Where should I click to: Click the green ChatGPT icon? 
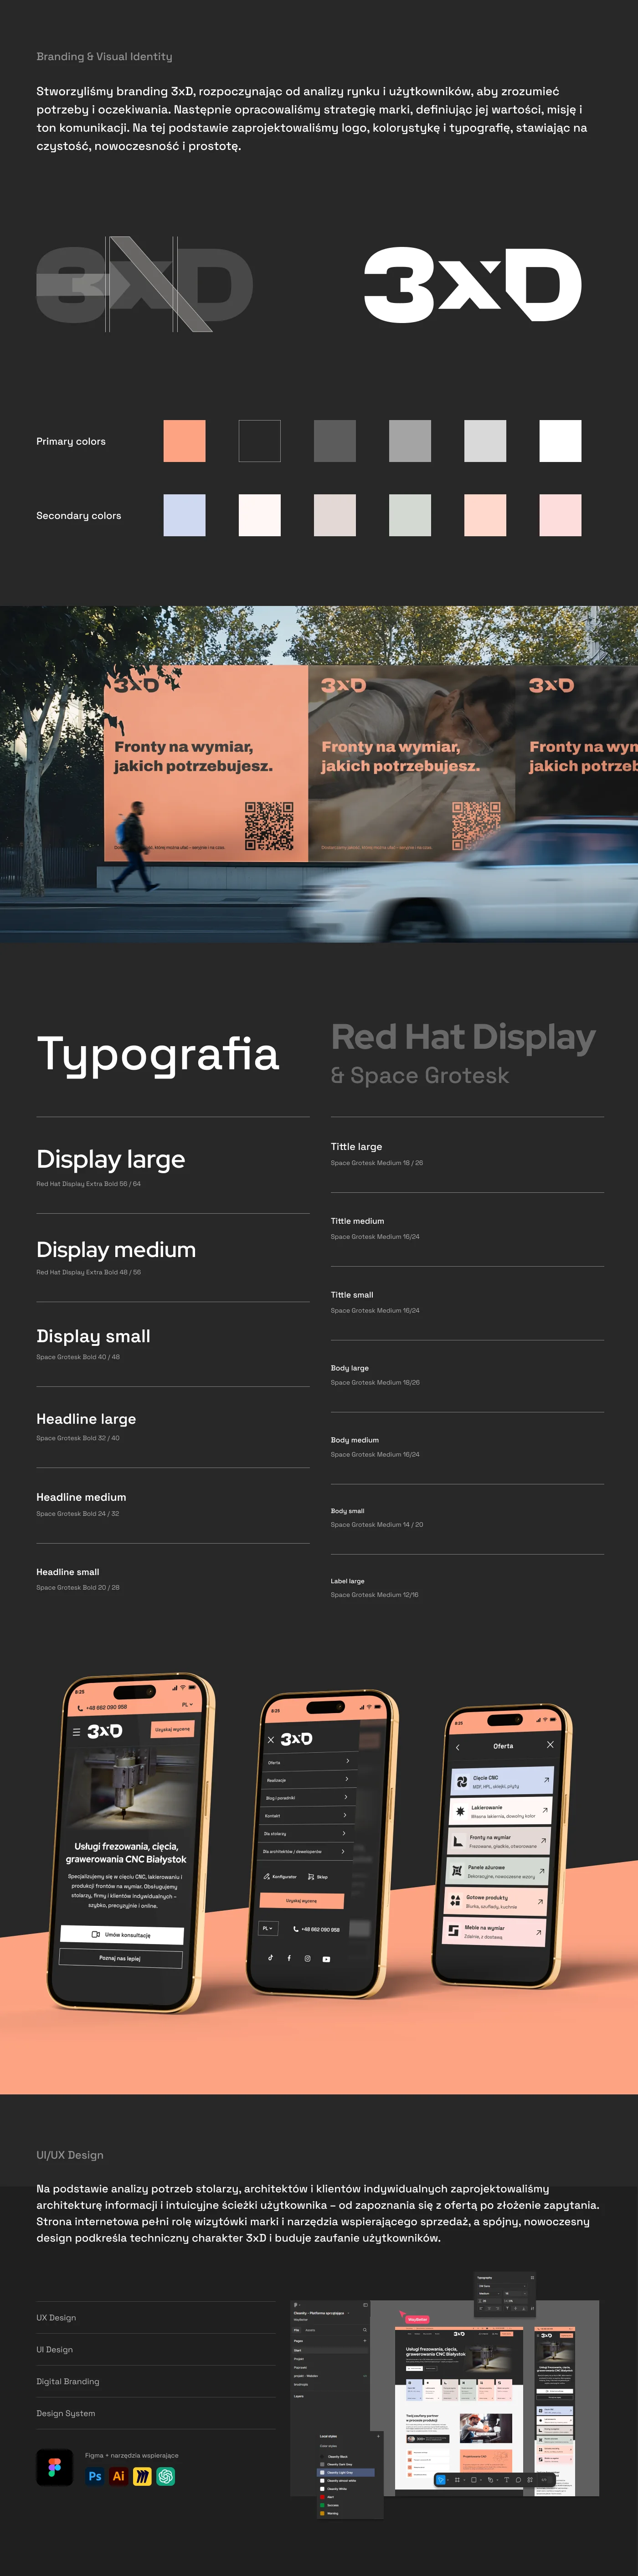(166, 2476)
